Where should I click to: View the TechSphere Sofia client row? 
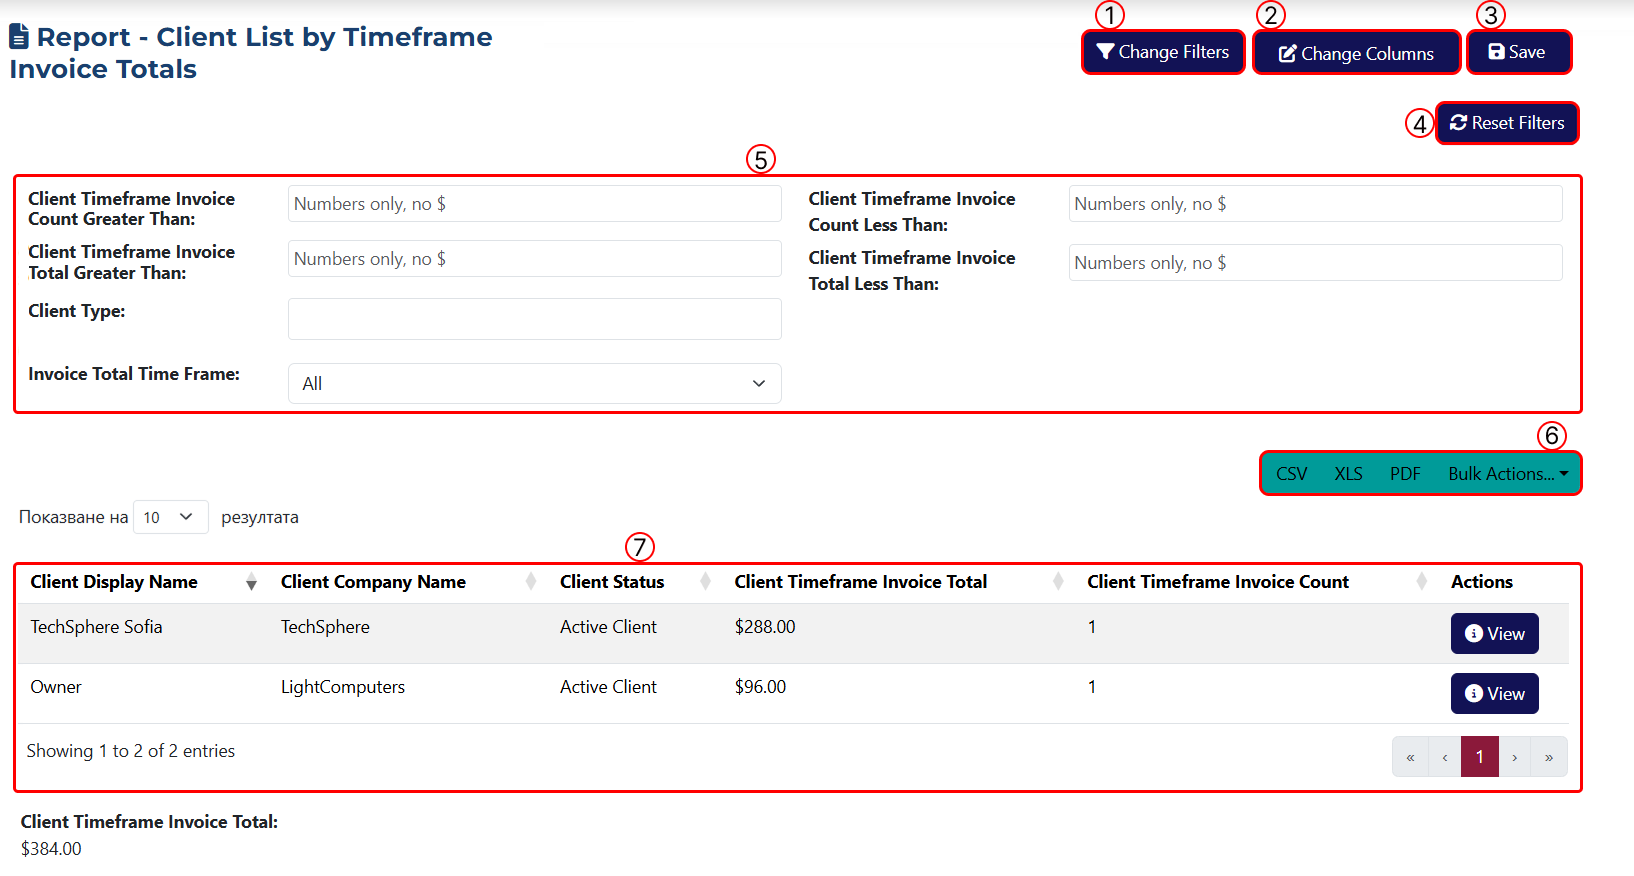[x=1494, y=634]
